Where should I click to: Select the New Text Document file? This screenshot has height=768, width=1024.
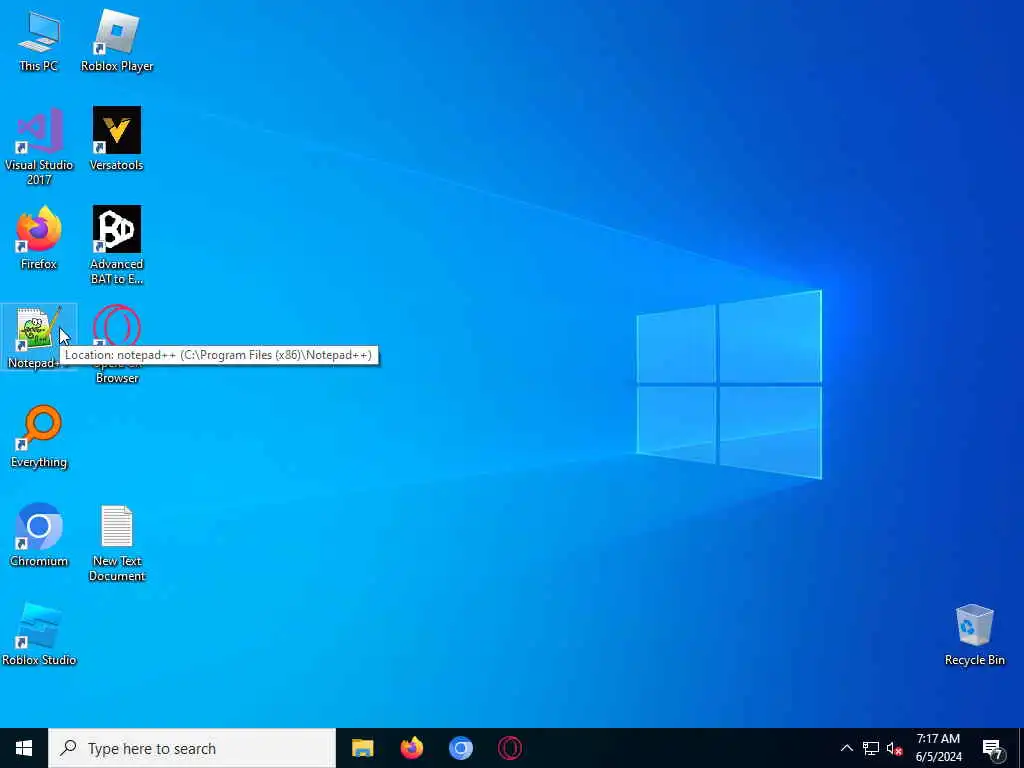tap(117, 543)
